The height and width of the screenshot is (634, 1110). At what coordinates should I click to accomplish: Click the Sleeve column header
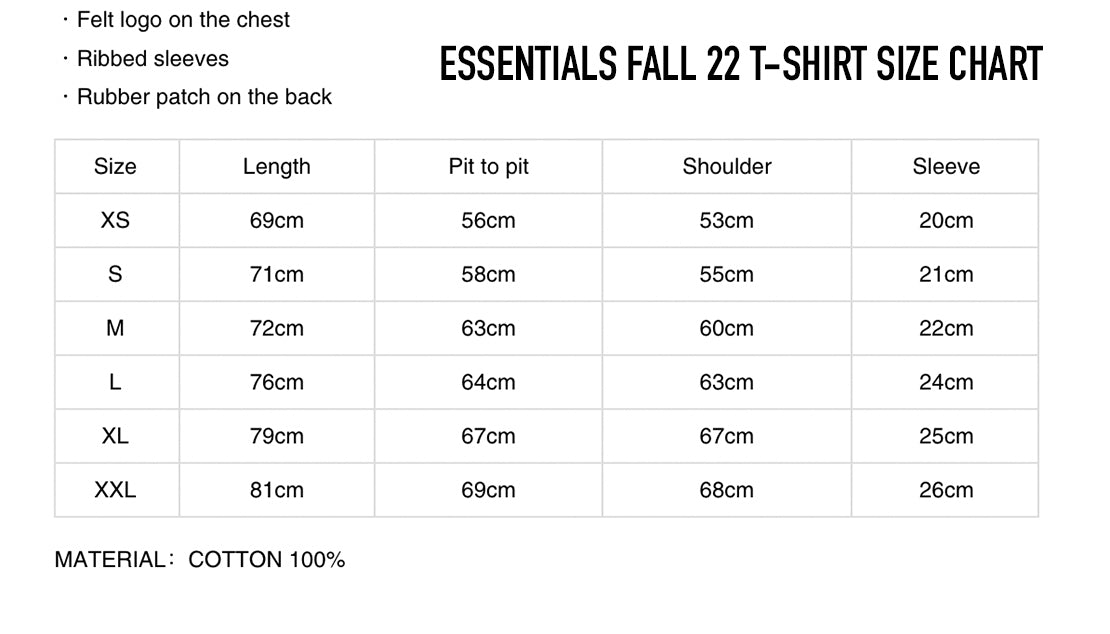946,167
